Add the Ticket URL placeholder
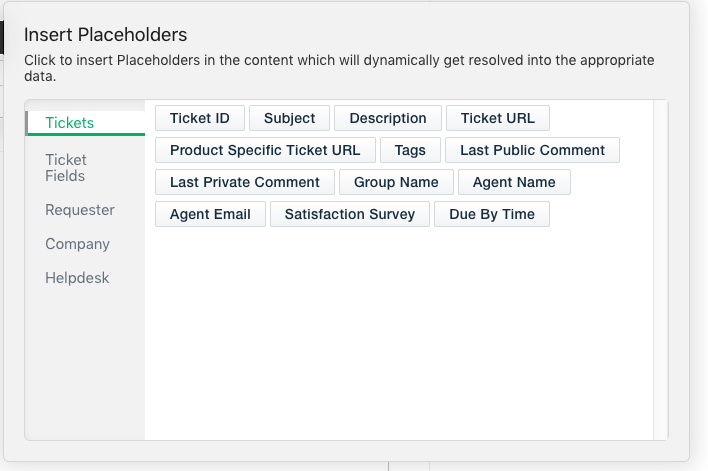The height and width of the screenshot is (471, 708). [497, 118]
